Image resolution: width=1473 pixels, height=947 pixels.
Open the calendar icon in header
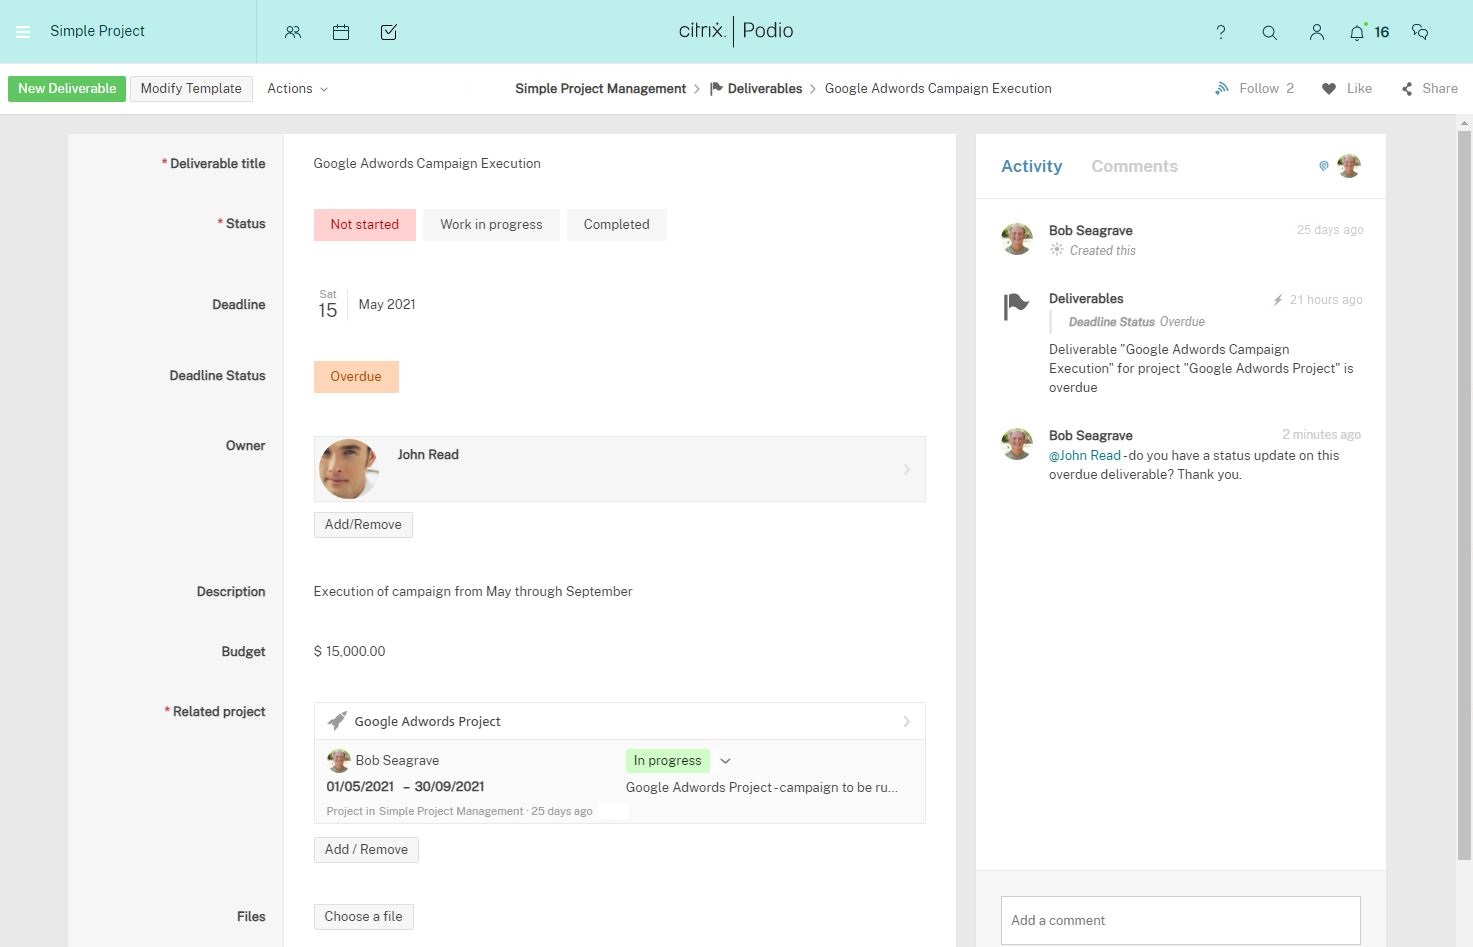(341, 32)
